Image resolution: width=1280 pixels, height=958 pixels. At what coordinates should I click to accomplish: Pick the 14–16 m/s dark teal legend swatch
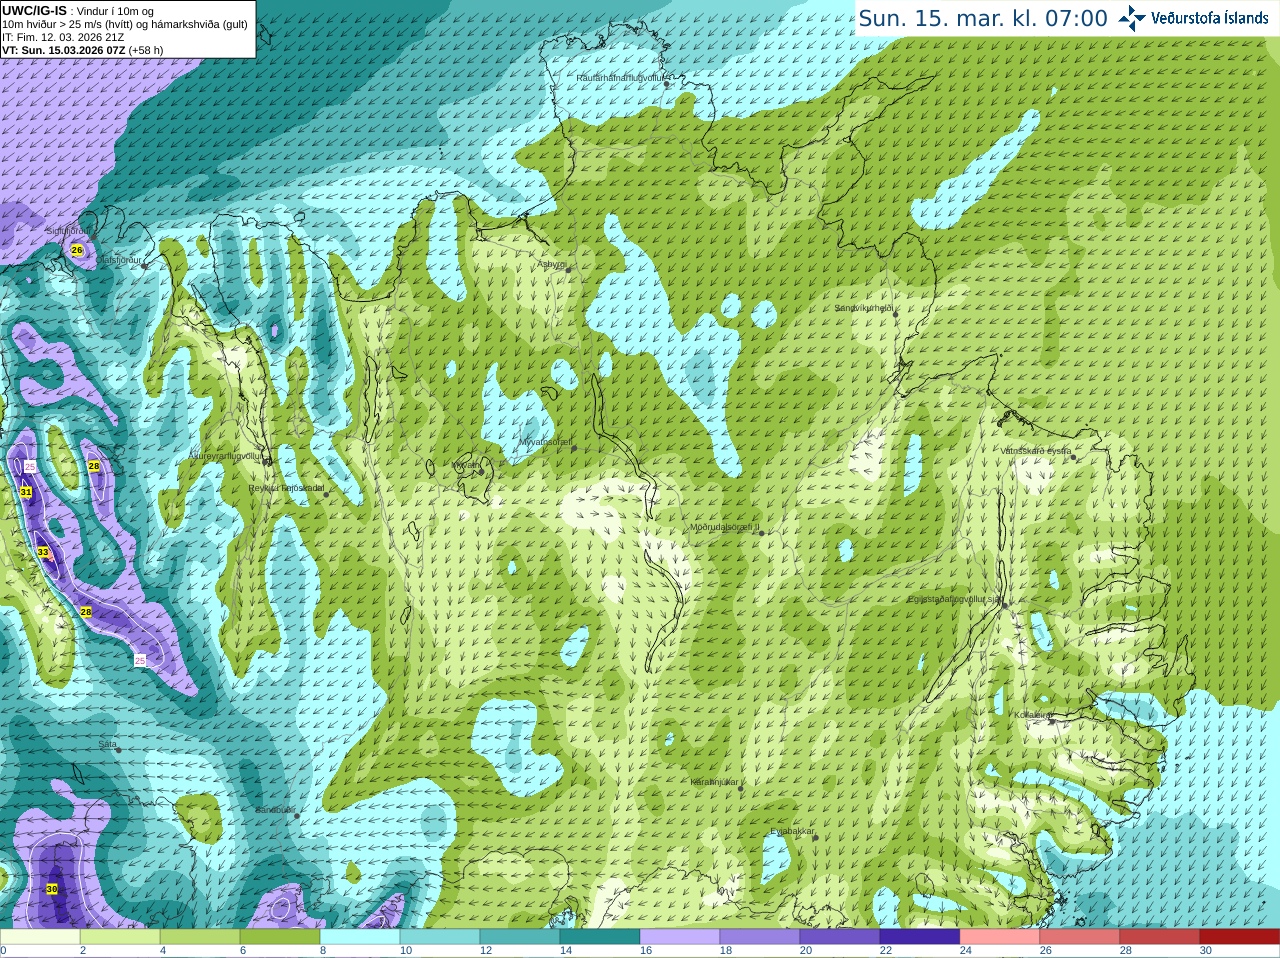[x=600, y=937]
